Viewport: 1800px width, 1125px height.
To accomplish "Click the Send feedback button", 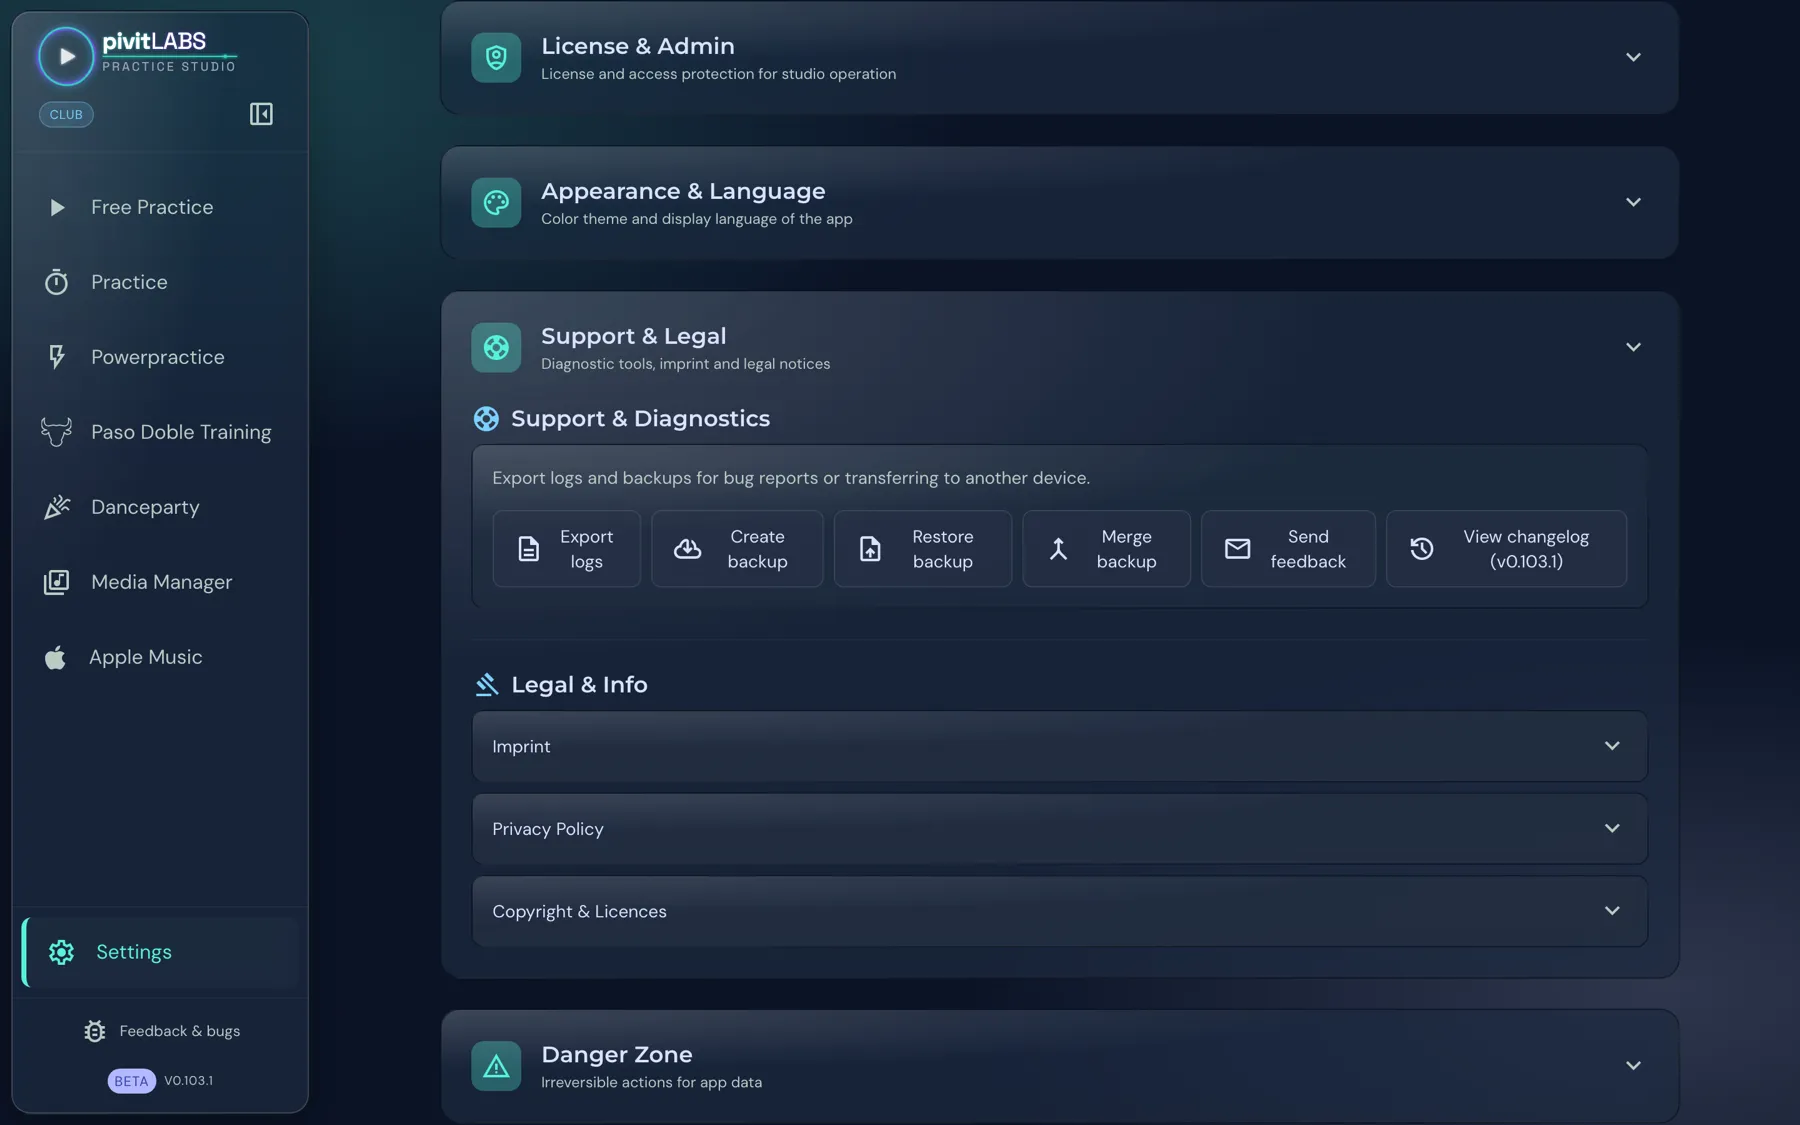I will coord(1288,549).
